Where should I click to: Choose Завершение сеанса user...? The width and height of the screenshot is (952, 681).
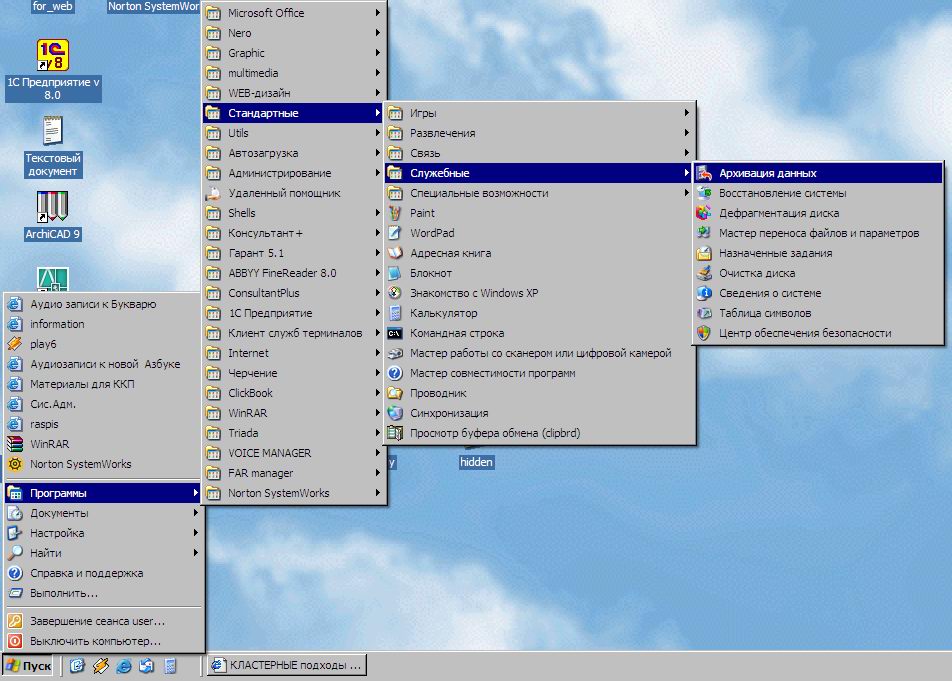pos(103,621)
